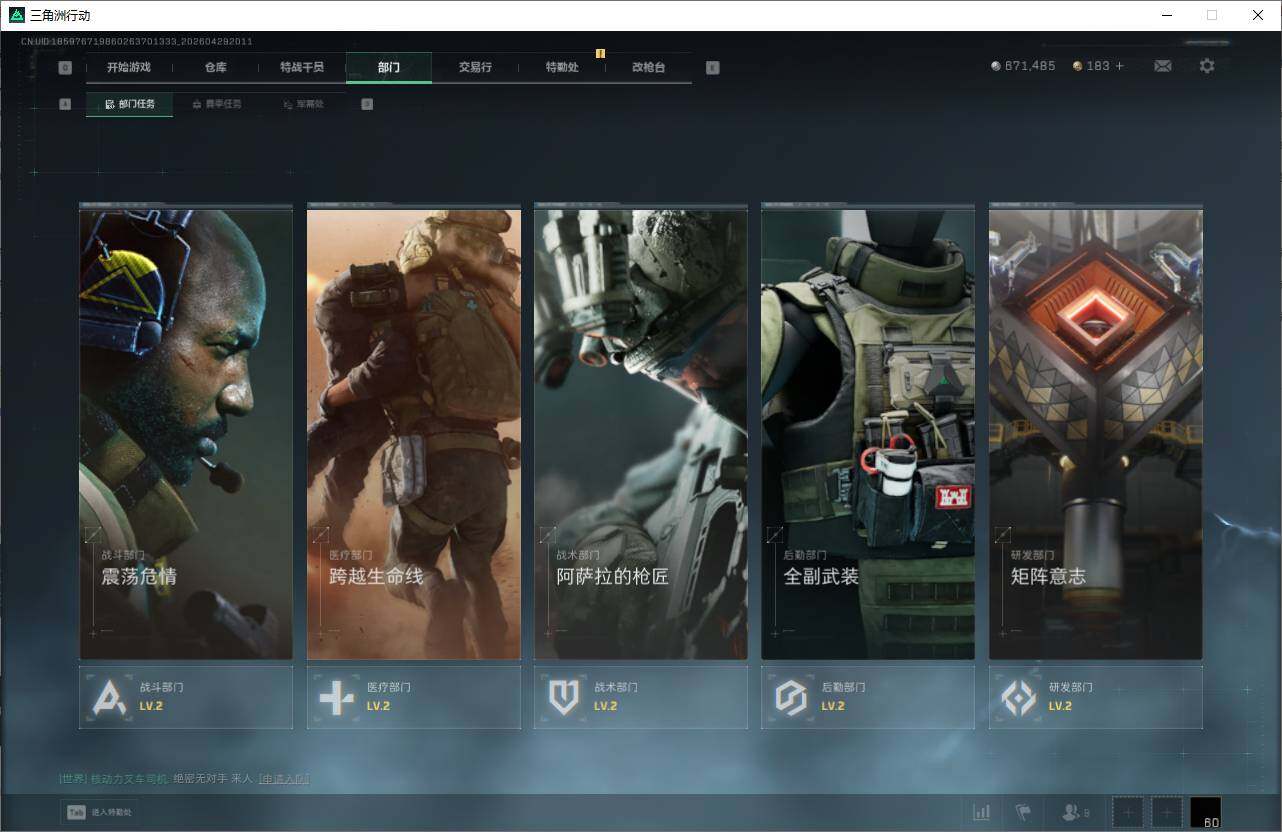Screen dimensions: 1282x832
Task: Click the small square marker above 震荡危情
Action: coord(93,535)
